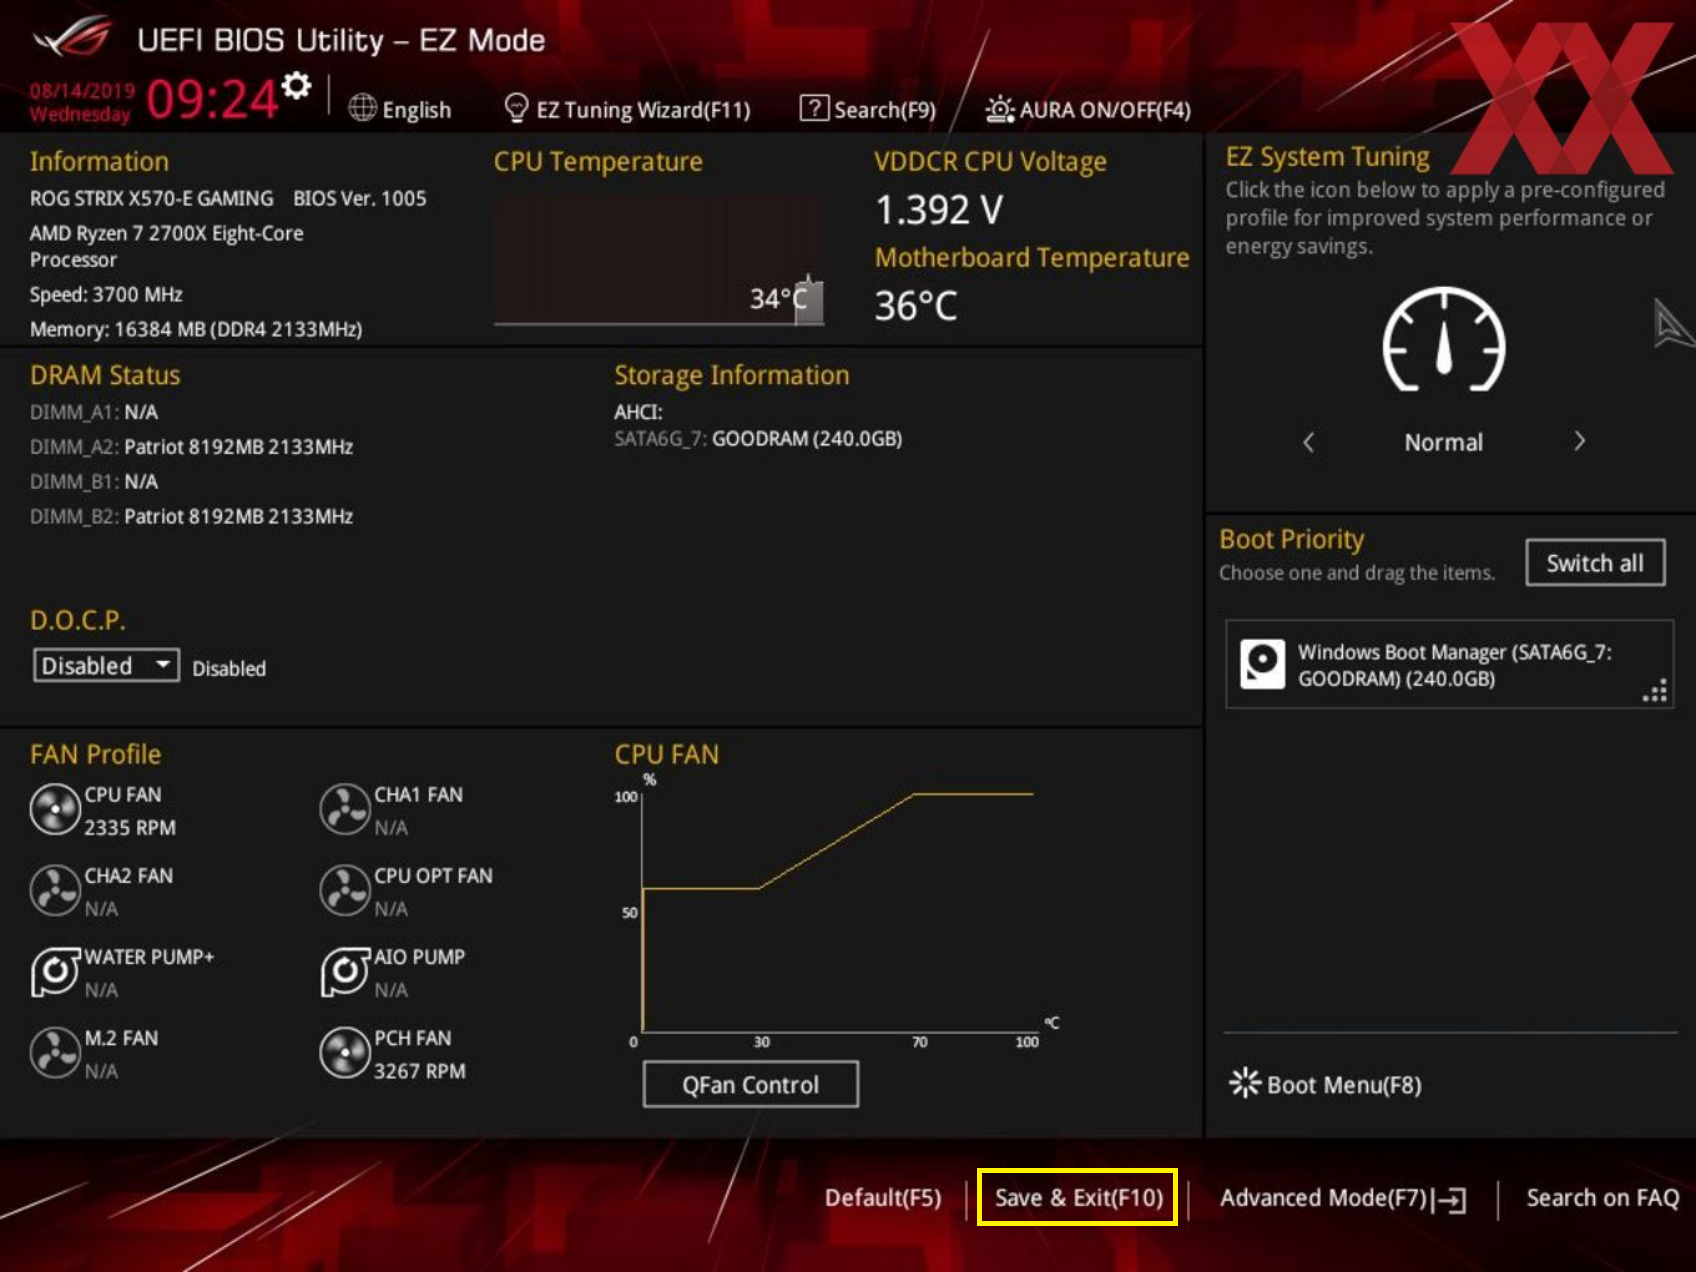This screenshot has height=1272, width=1696.
Task: Click the 1.392 V voltage value
Action: 939,210
